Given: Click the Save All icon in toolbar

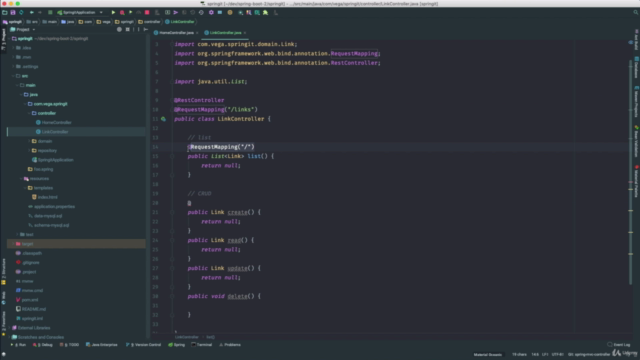Looking at the screenshot, I should coord(13,13).
